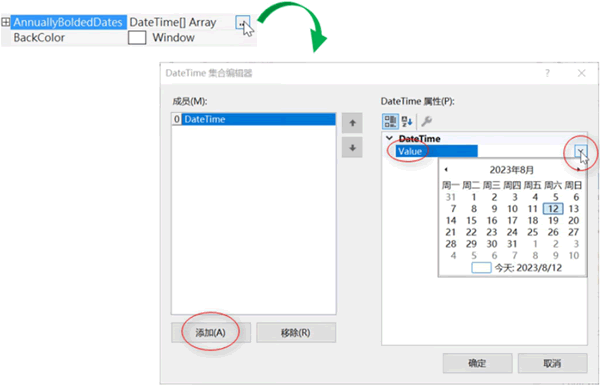Pick August 28 in the calendar
600x386 pixels.
click(451, 244)
